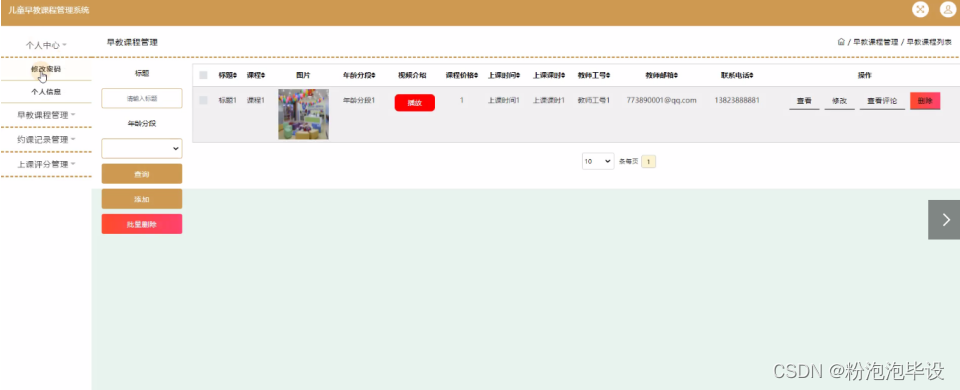Select 个人信息 in the sidebar
Screen dimensions: 960x390
[46, 92]
